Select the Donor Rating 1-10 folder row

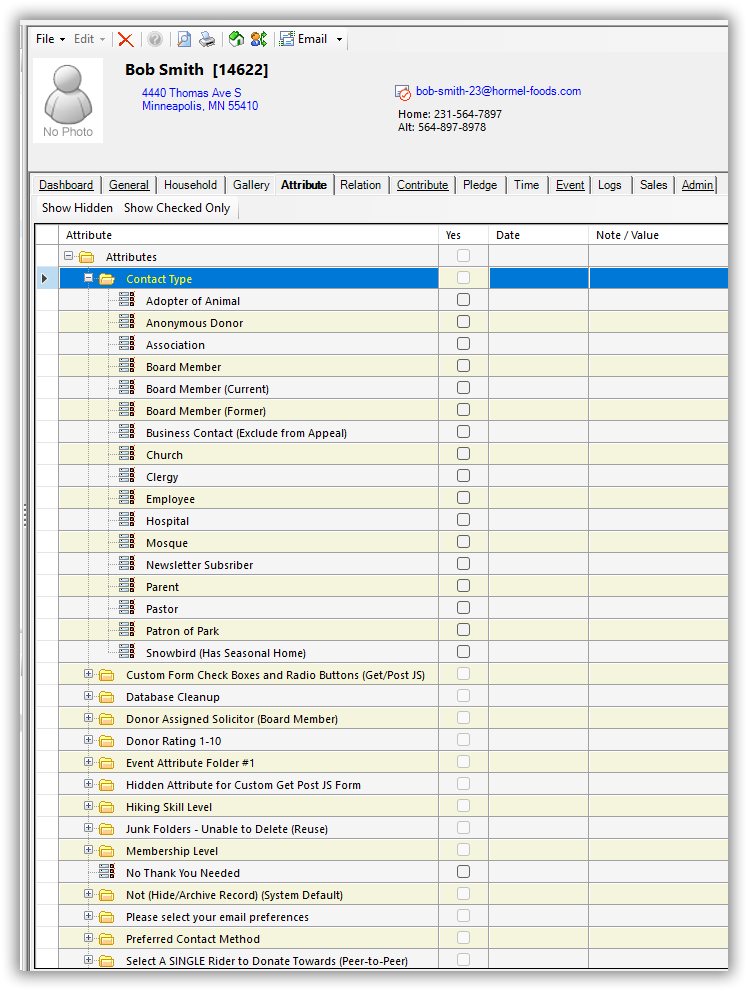(174, 741)
